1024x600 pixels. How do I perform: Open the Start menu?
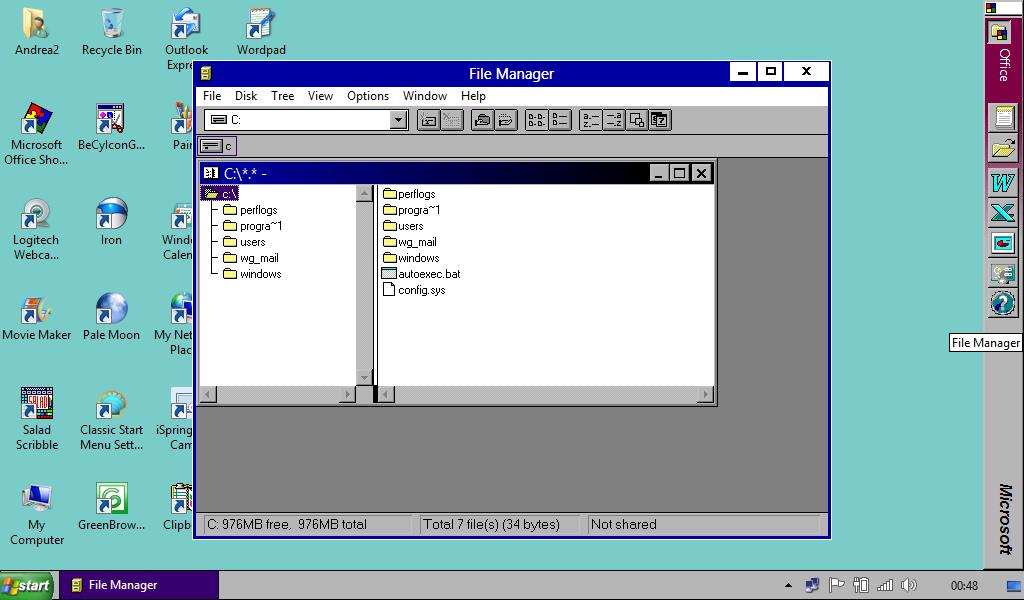coord(25,585)
